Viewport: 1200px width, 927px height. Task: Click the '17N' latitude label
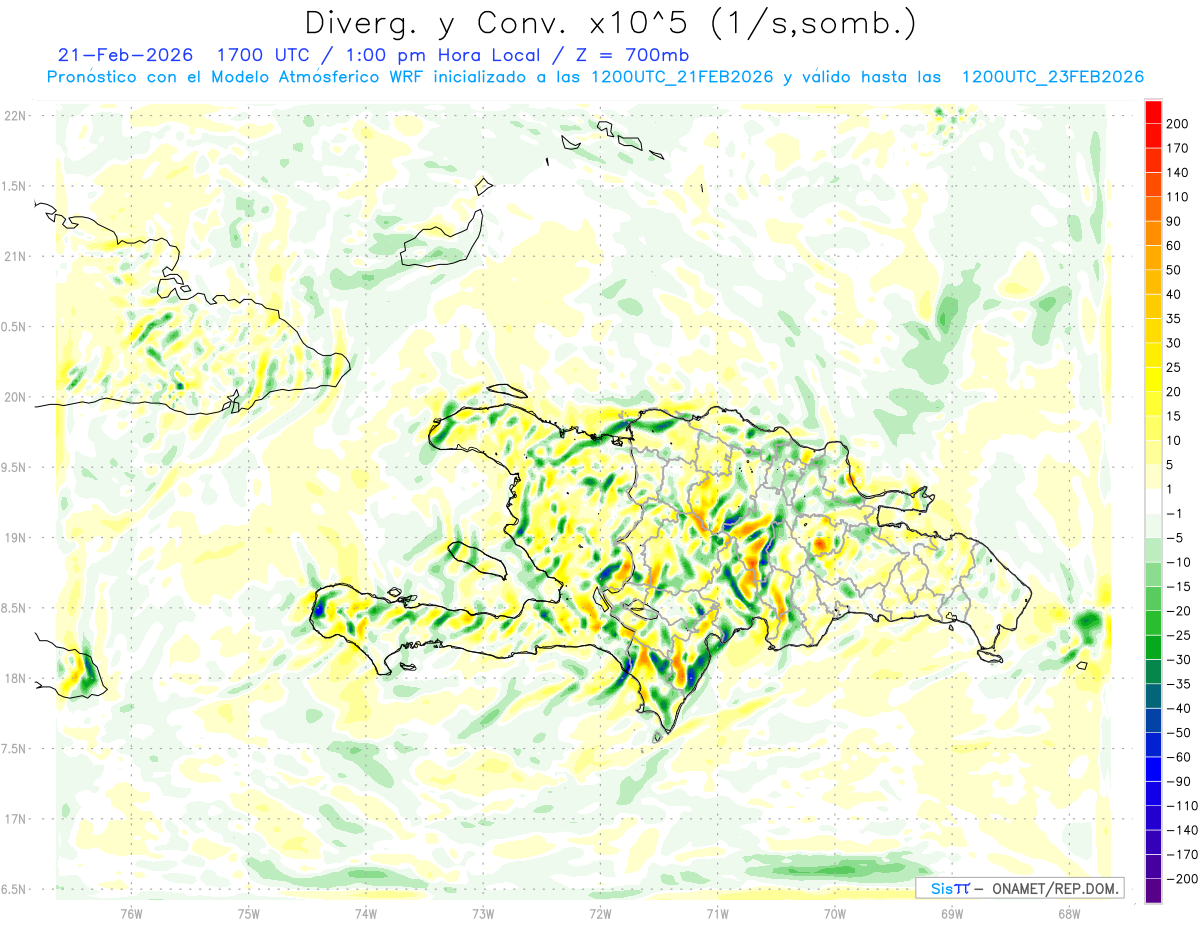[15, 819]
